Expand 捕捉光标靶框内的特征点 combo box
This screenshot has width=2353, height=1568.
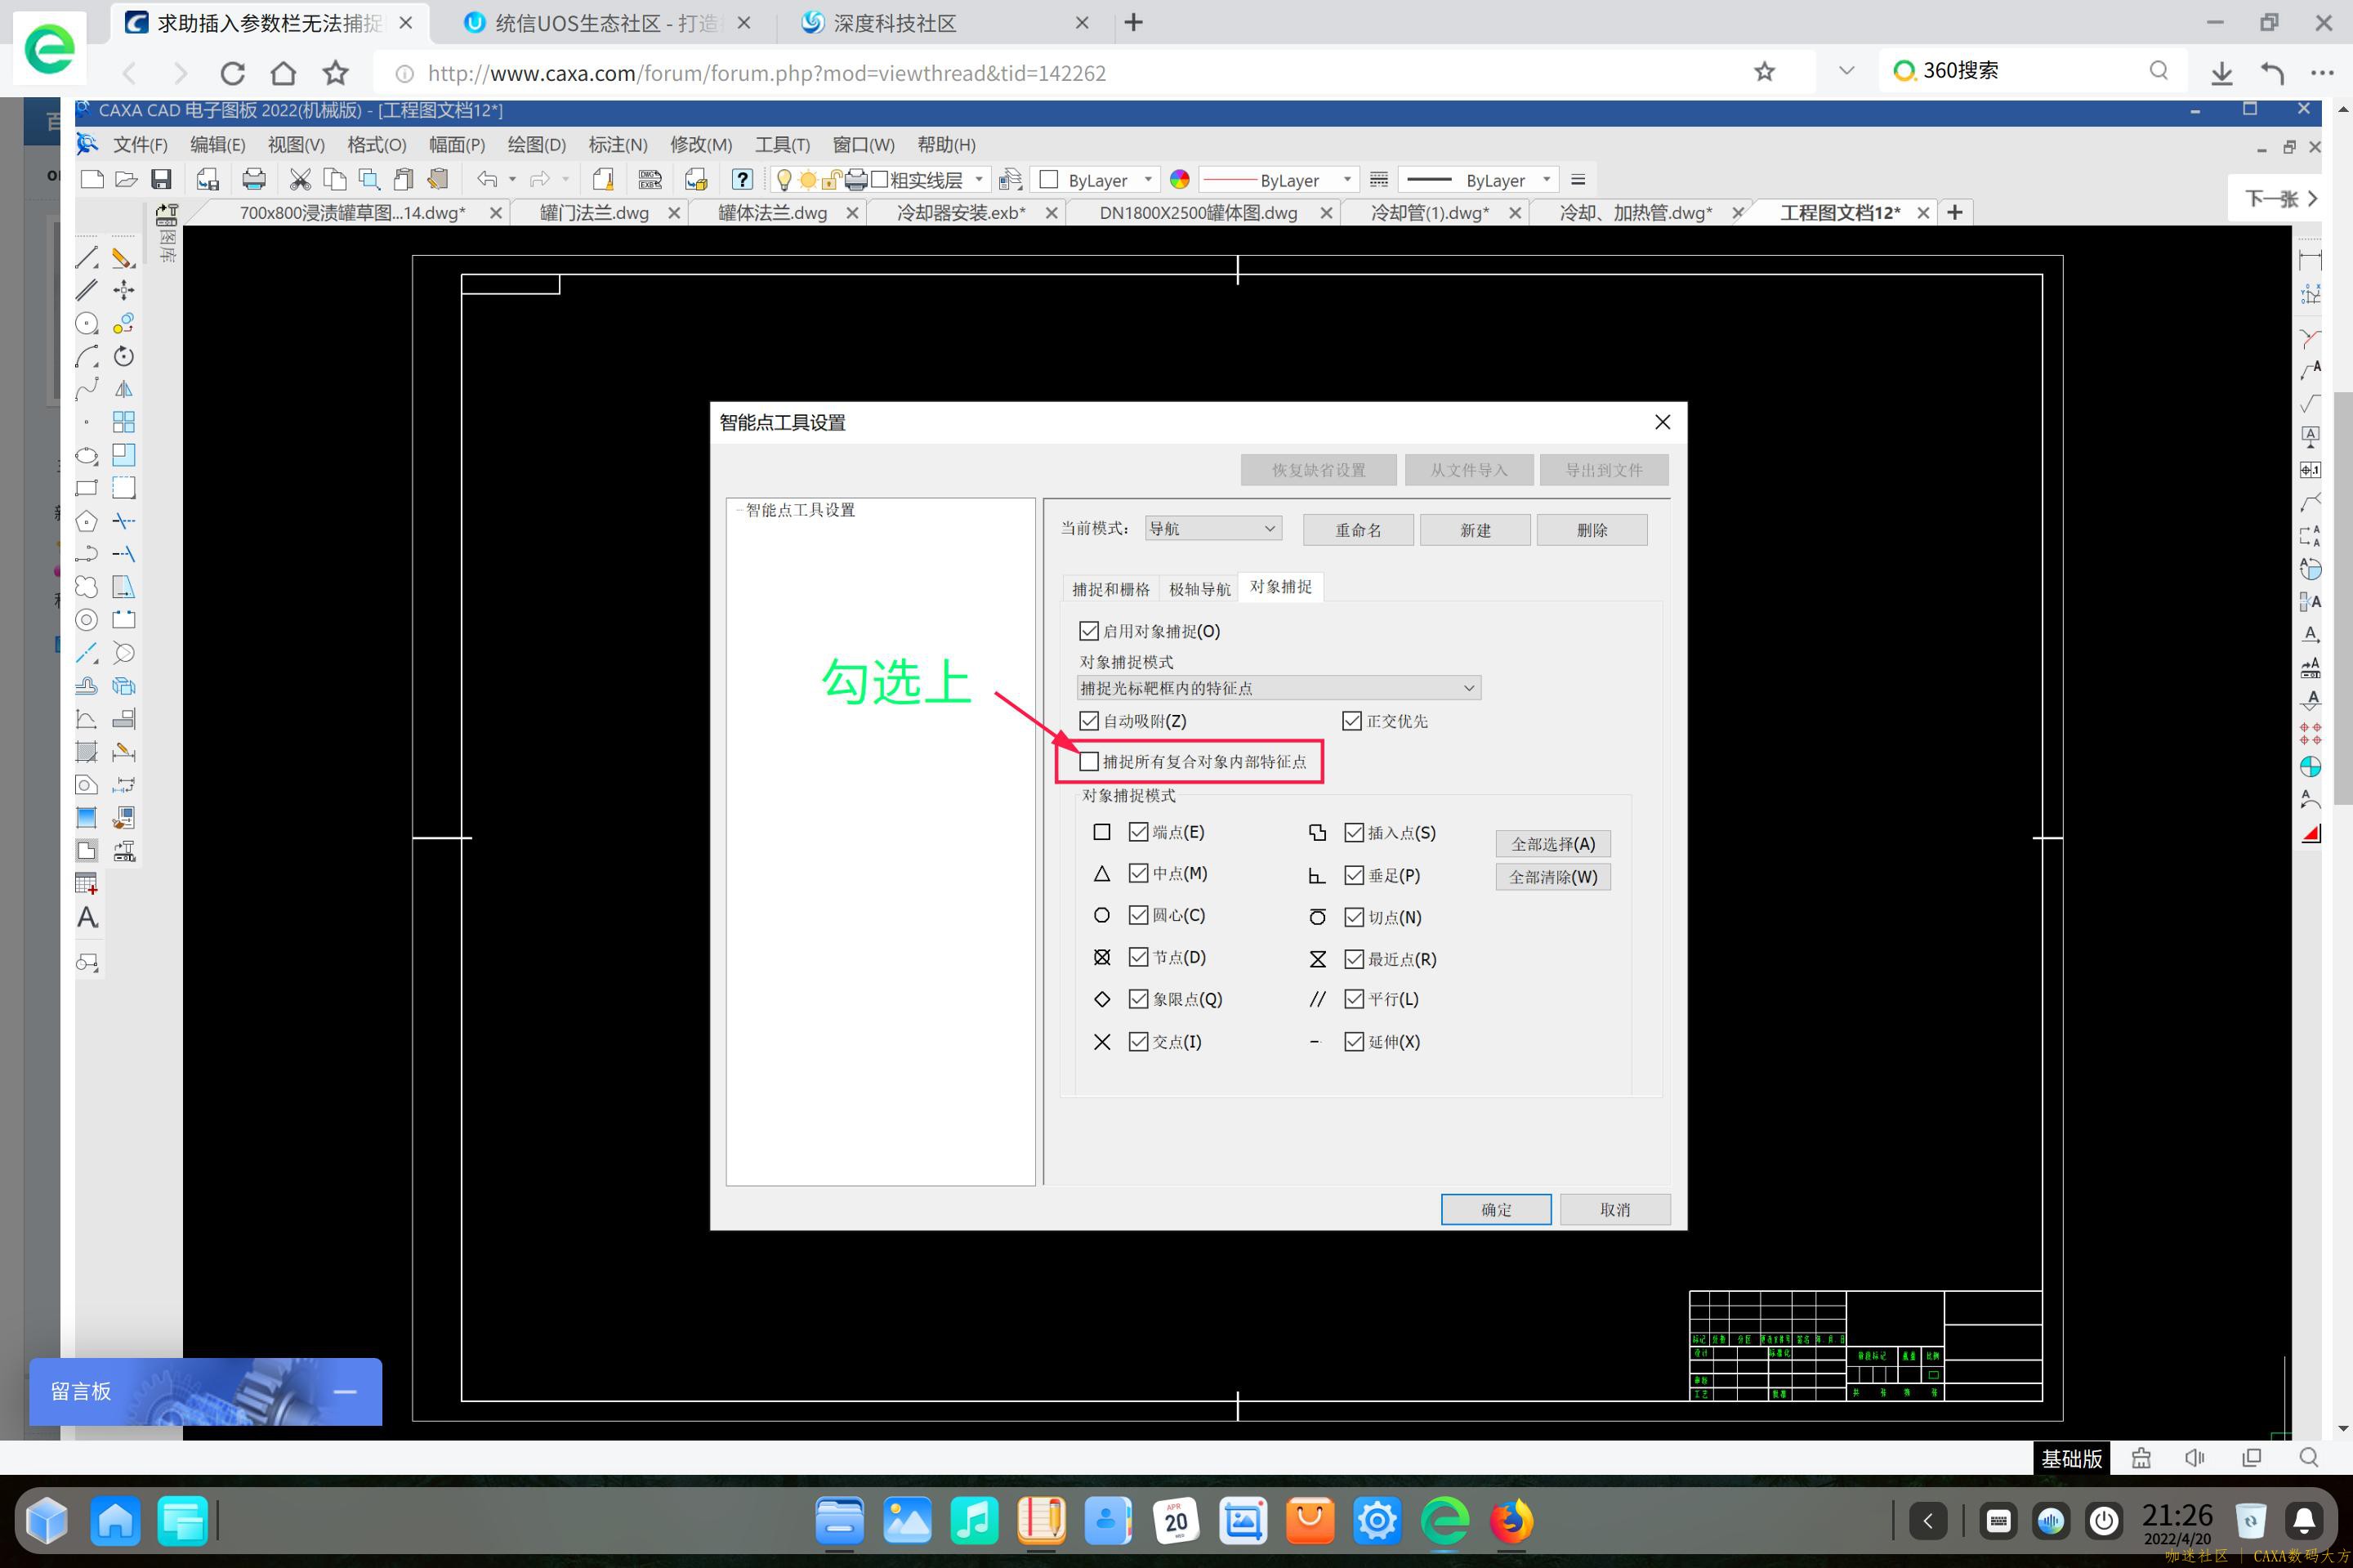tap(1277, 688)
